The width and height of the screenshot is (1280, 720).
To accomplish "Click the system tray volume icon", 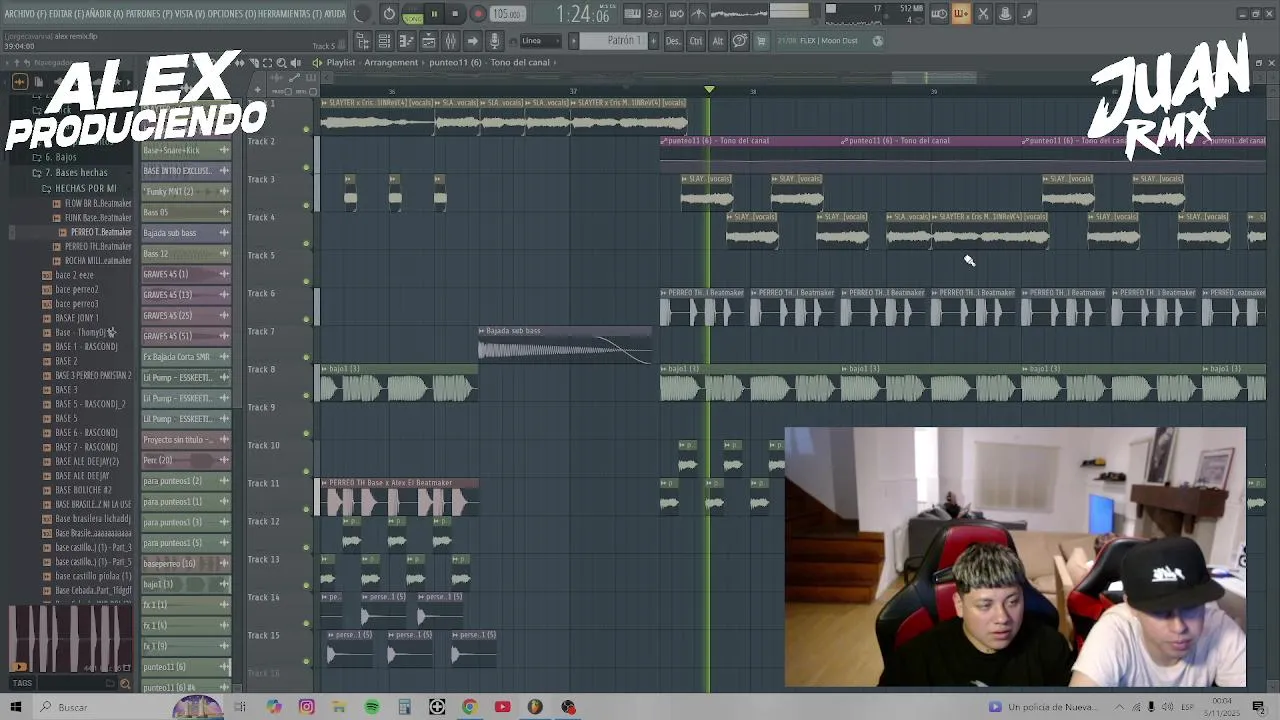I will click(x=1166, y=707).
